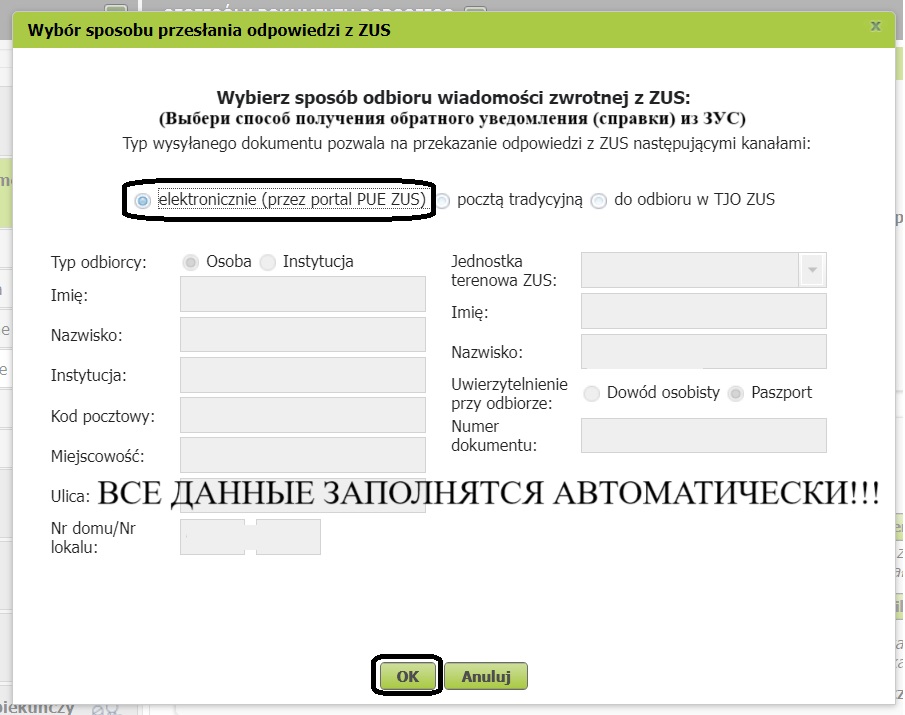Click the Nr lokalu input box
This screenshot has width=905, height=715.
pos(289,536)
